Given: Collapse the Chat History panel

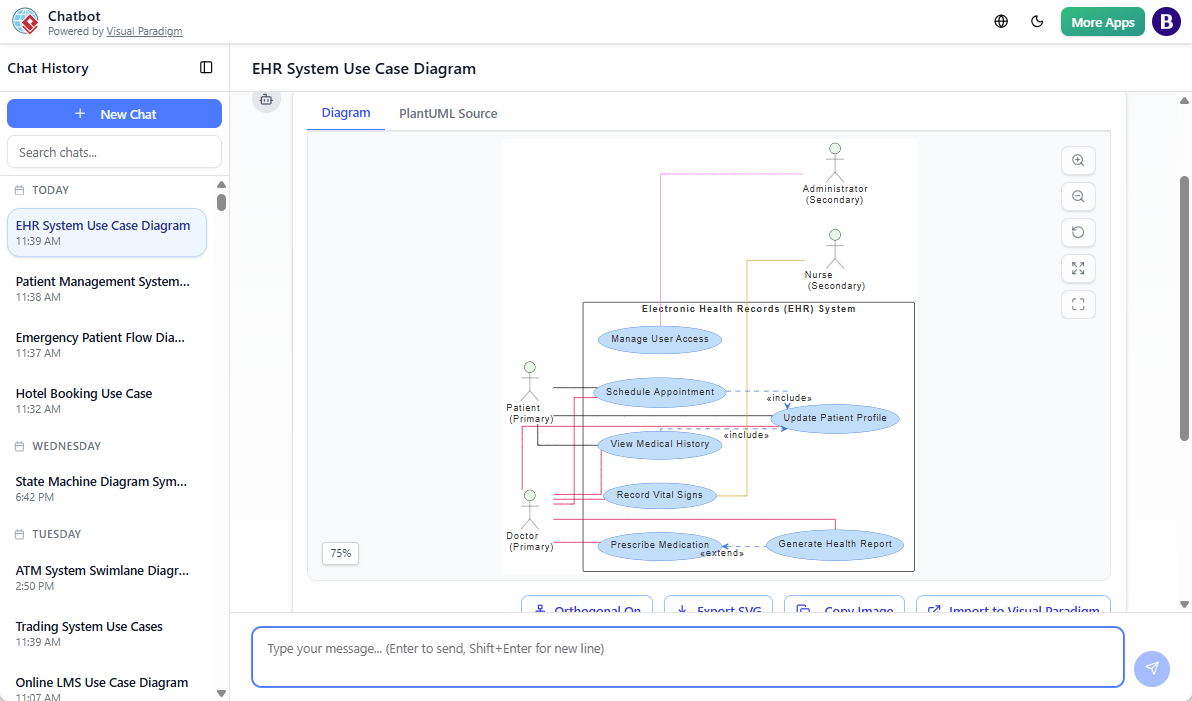Looking at the screenshot, I should click(206, 67).
